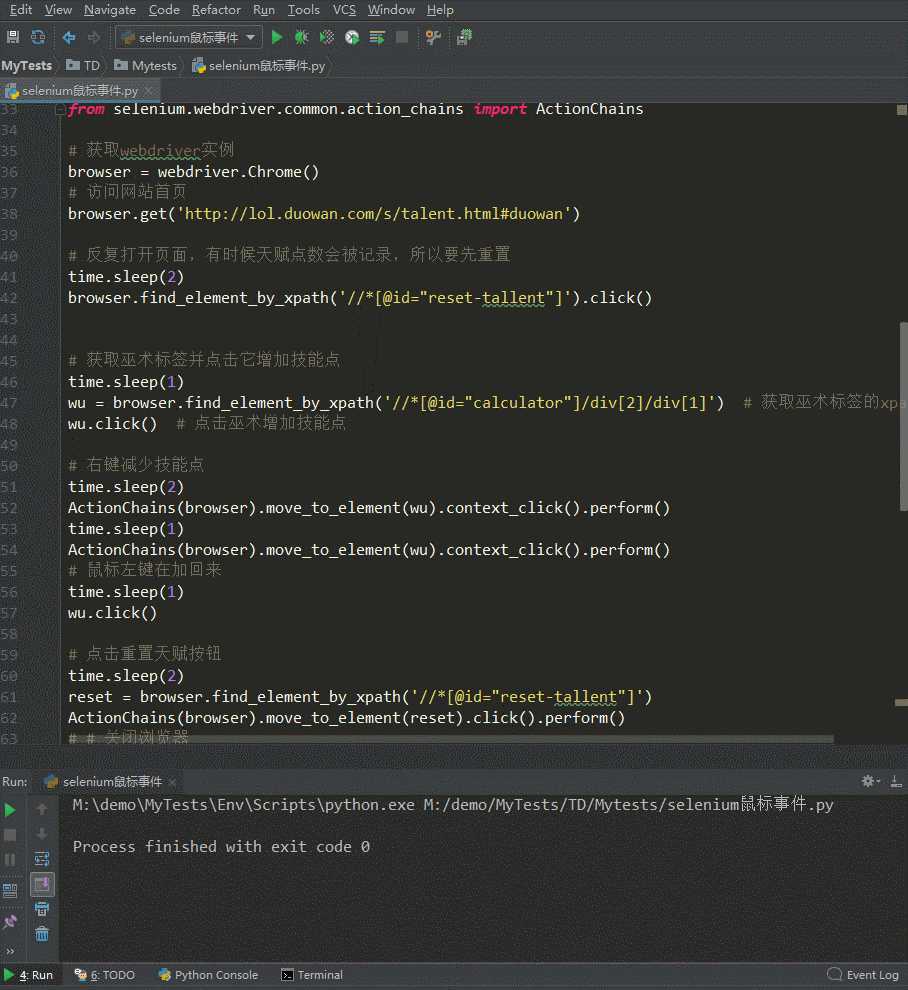
Task: Click the vertical editor scrollbar thumb
Action: tap(903, 417)
